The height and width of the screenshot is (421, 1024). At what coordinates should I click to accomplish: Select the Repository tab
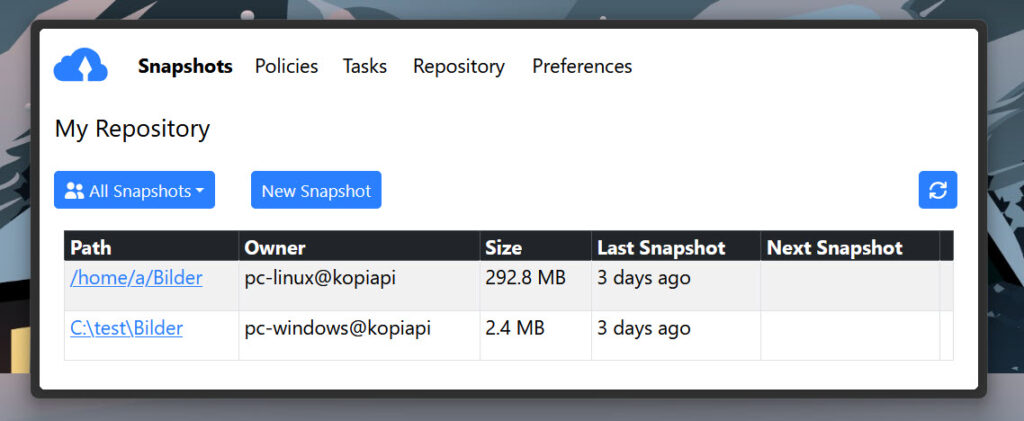458,66
